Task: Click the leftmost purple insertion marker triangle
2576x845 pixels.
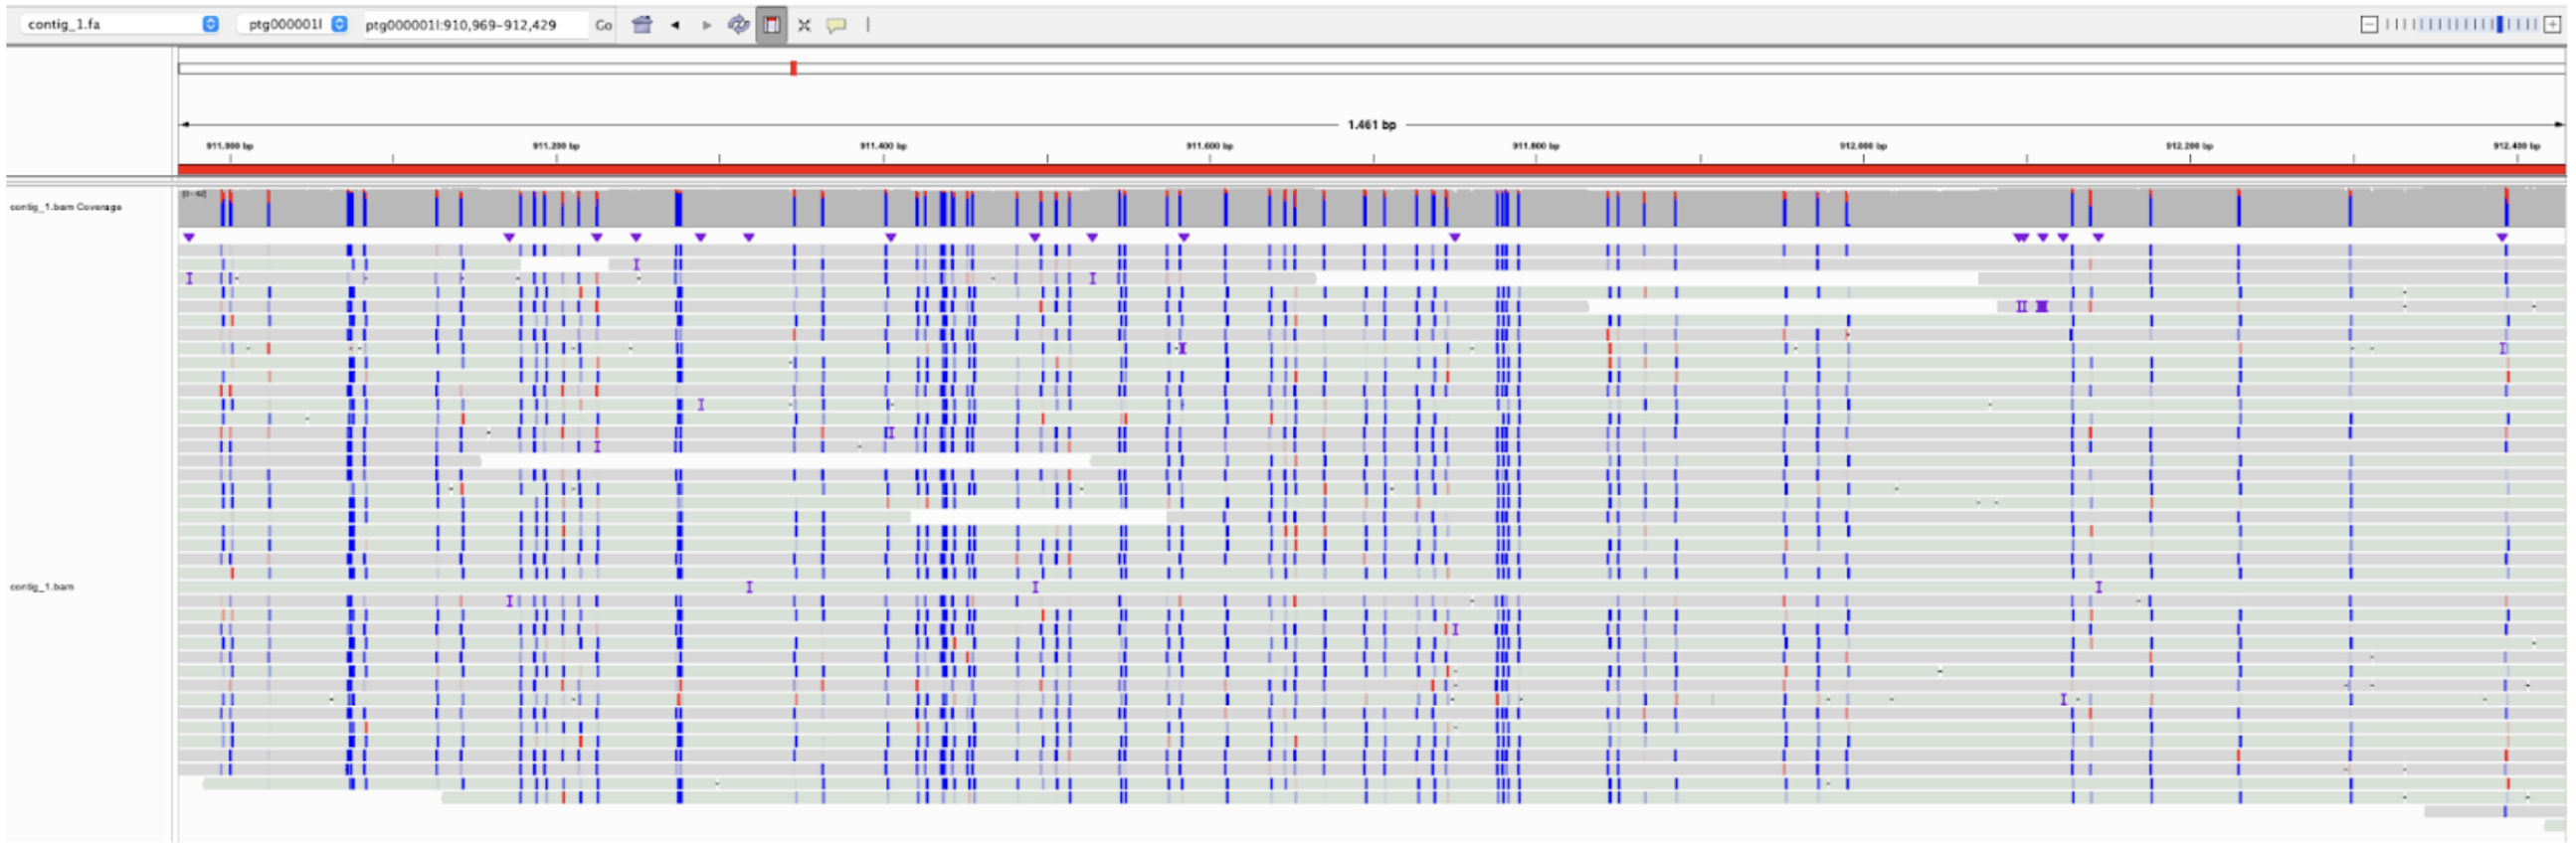Action: click(189, 237)
